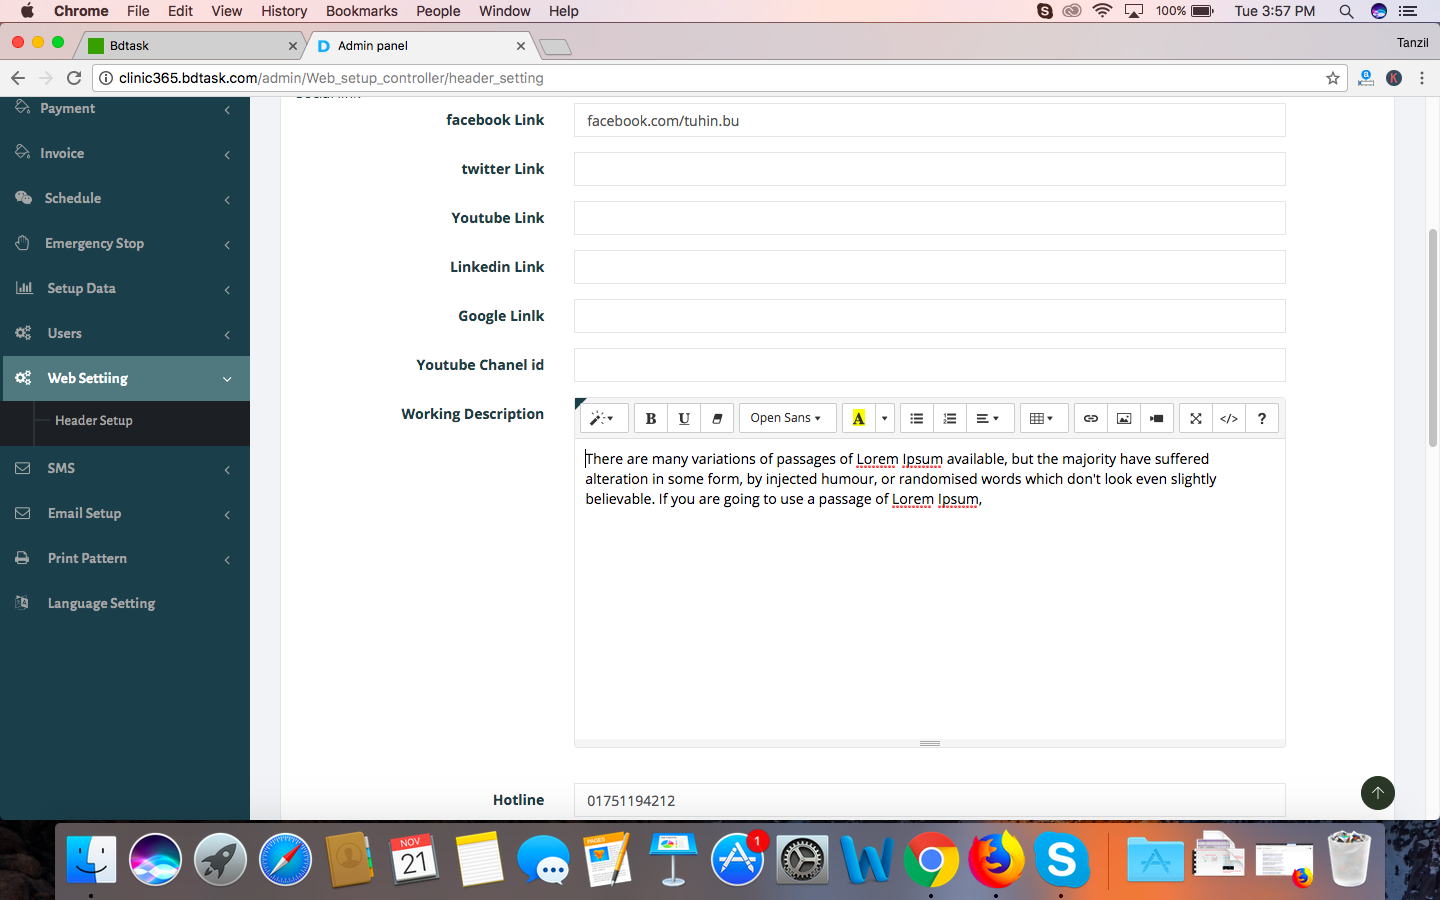Click the insert picture icon
Viewport: 1440px width, 900px height.
[x=1124, y=418]
